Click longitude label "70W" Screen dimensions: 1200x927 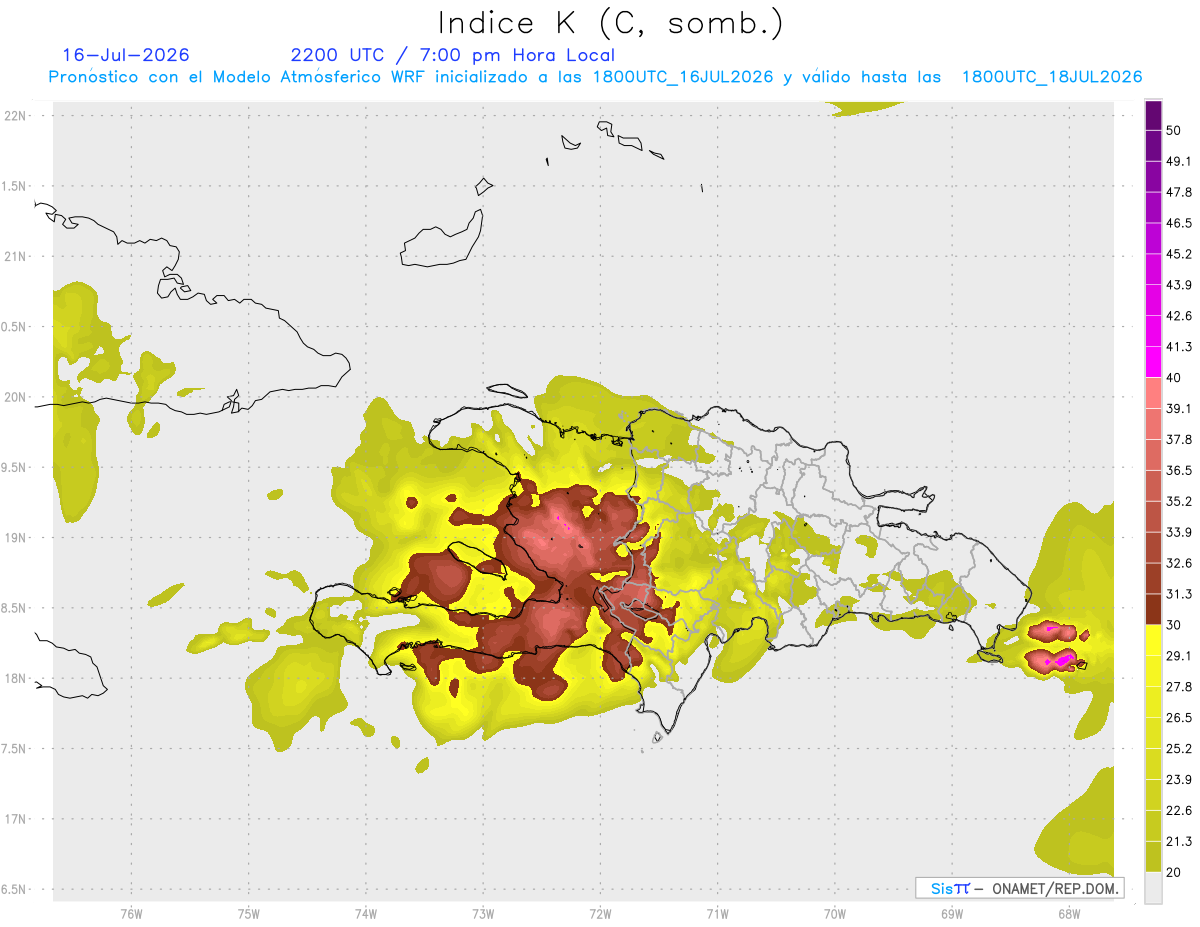tap(834, 914)
